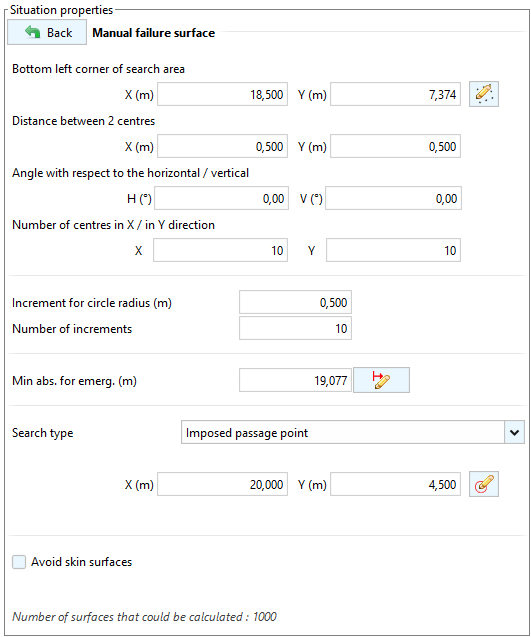Image resolution: width=531 pixels, height=637 pixels.
Task: Edit number of centres in Y direction
Action: (x=393, y=250)
